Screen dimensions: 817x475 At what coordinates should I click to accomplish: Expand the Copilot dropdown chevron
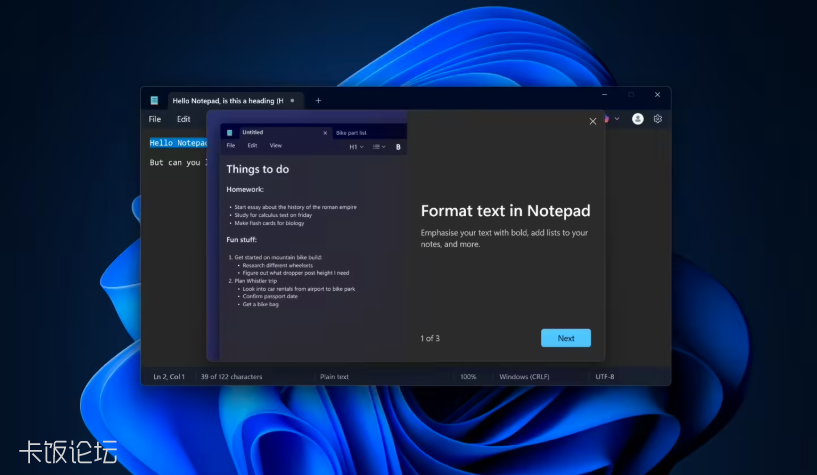coord(617,119)
